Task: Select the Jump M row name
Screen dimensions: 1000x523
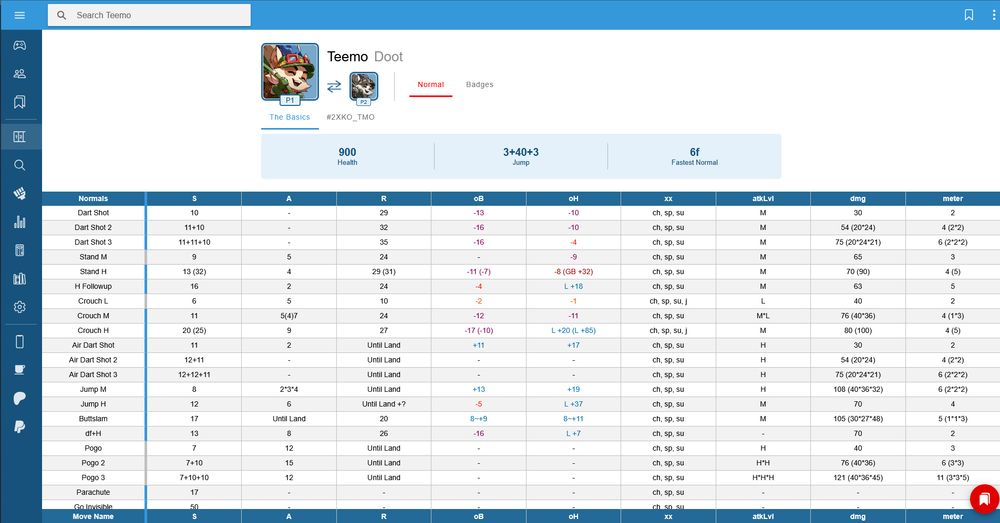Action: (x=93, y=389)
